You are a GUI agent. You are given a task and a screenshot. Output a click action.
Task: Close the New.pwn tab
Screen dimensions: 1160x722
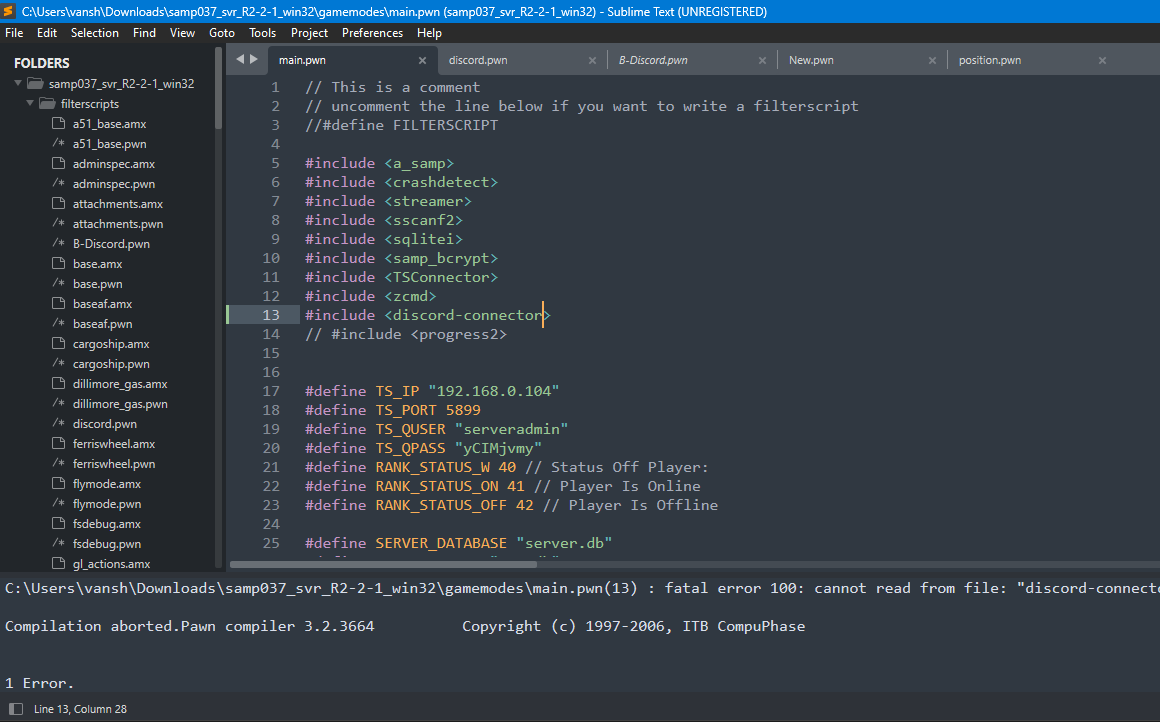click(932, 61)
